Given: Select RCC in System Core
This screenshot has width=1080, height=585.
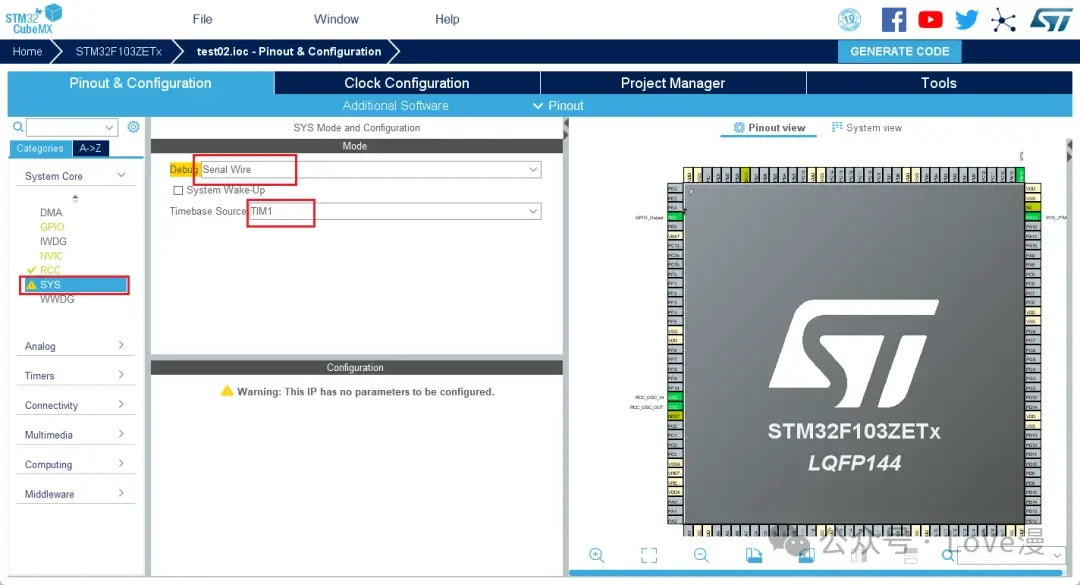Looking at the screenshot, I should (x=50, y=270).
